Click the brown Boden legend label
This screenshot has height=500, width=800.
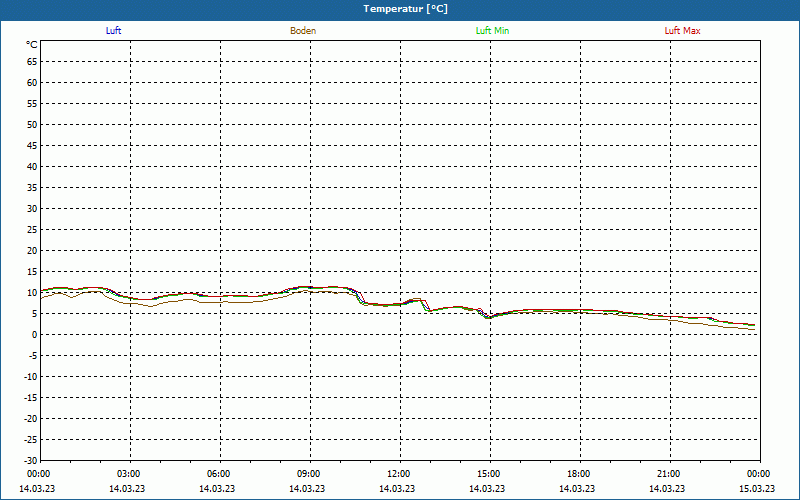coord(303,31)
